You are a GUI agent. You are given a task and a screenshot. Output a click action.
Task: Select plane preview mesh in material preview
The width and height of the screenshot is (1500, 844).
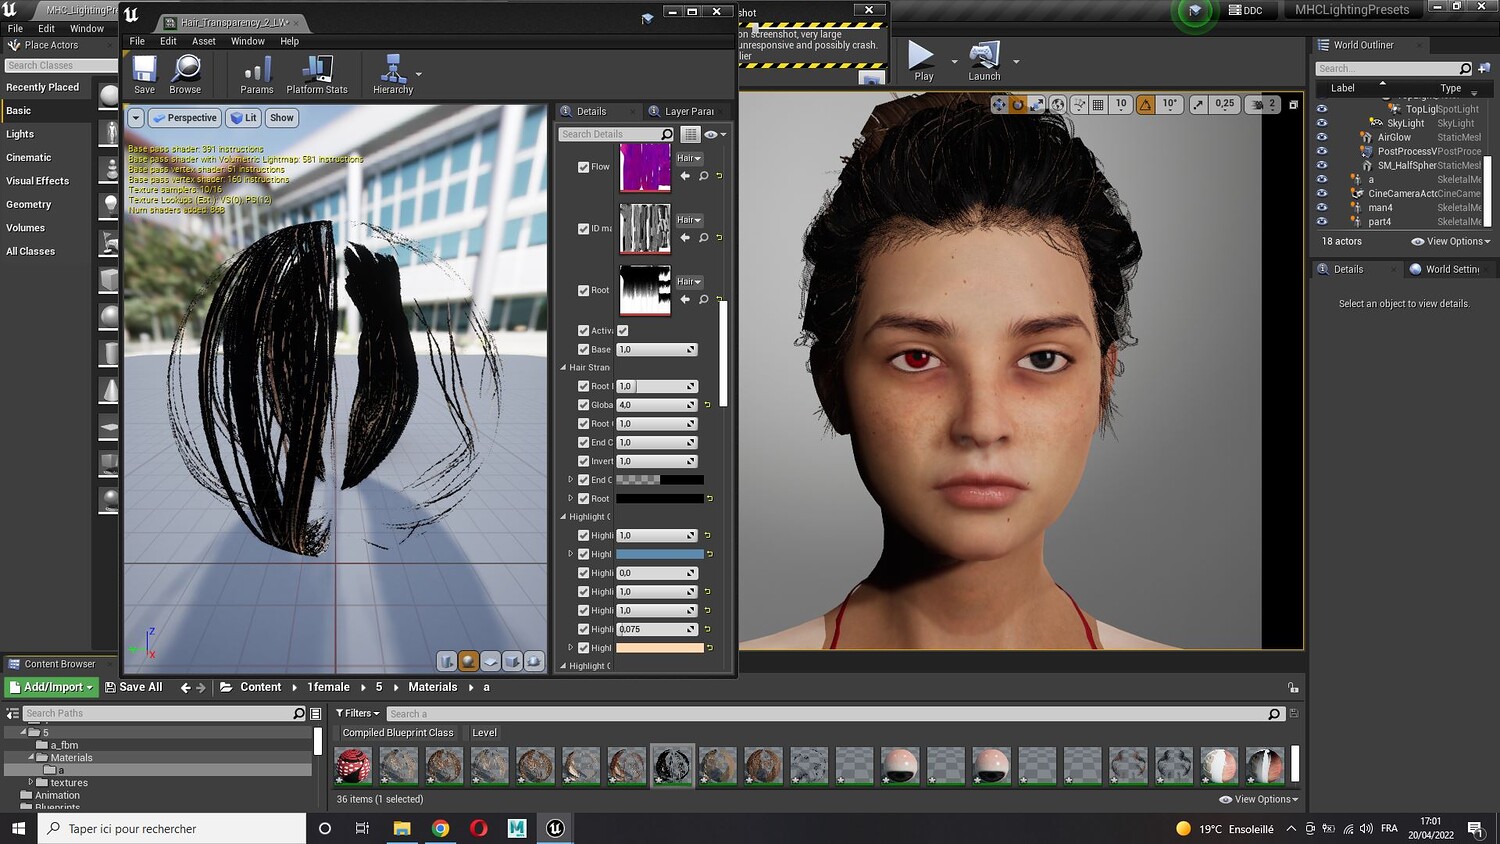click(x=490, y=661)
